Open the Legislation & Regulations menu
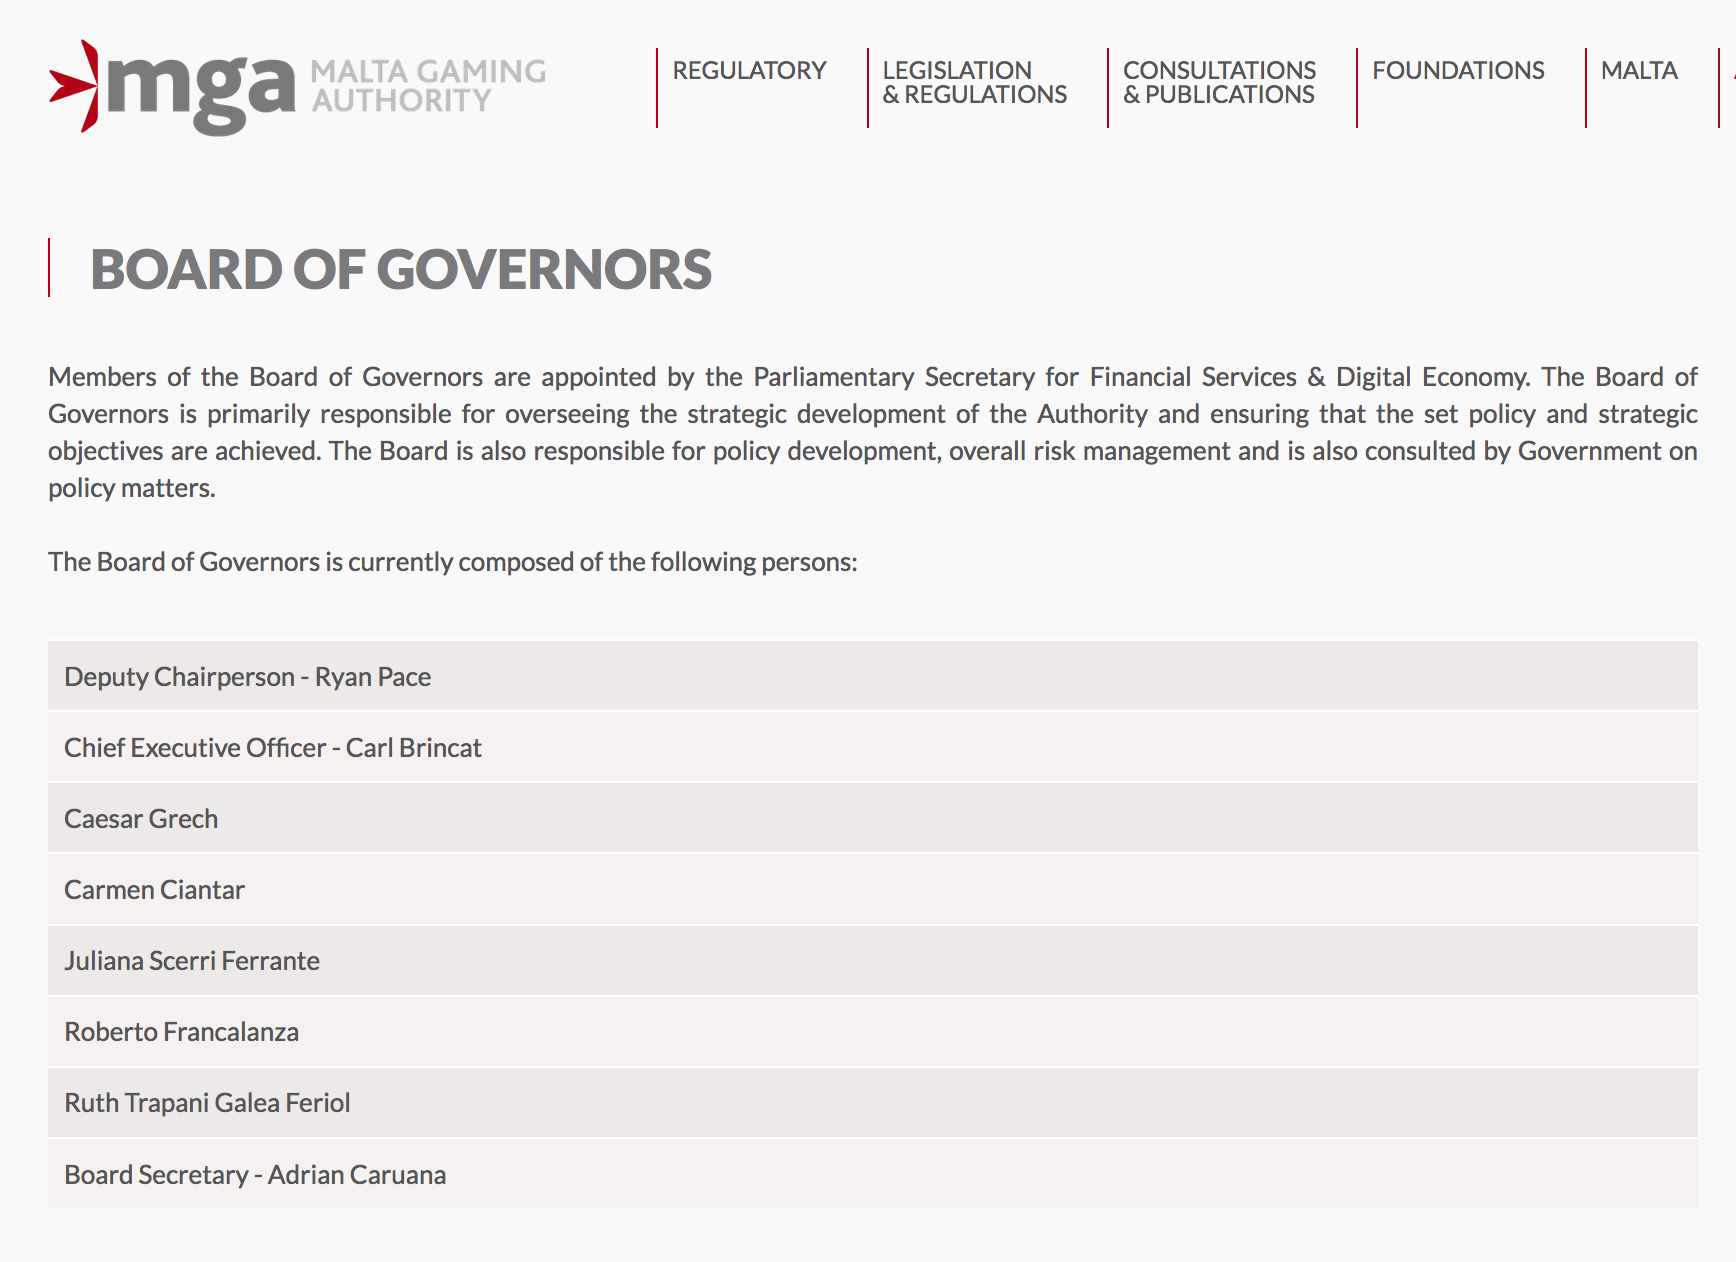Screen dimensions: 1736x1262 pos(974,83)
